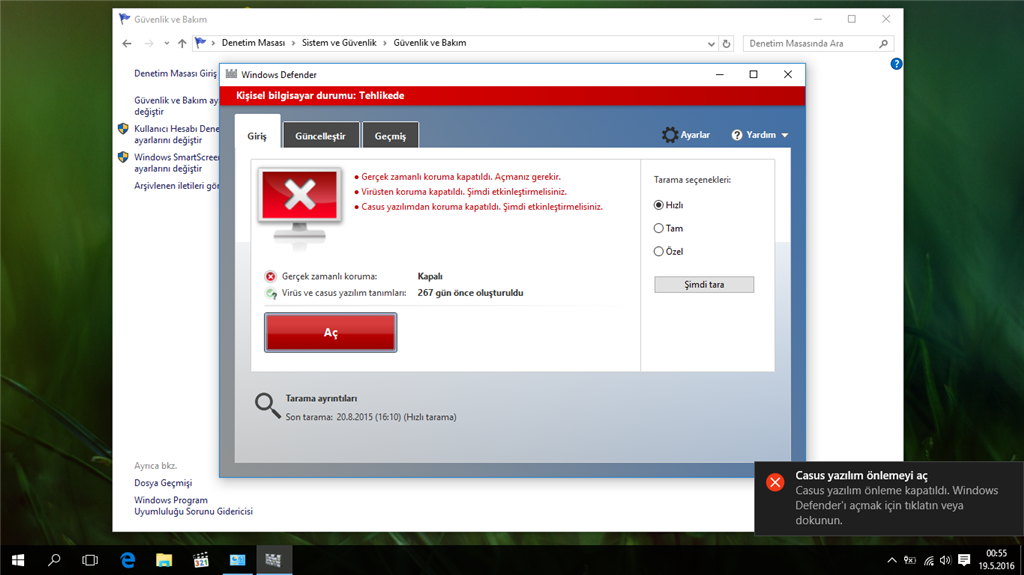Open the Ayarlar gear icon in Defender
The height and width of the screenshot is (575, 1024).
pyautogui.click(x=669, y=135)
